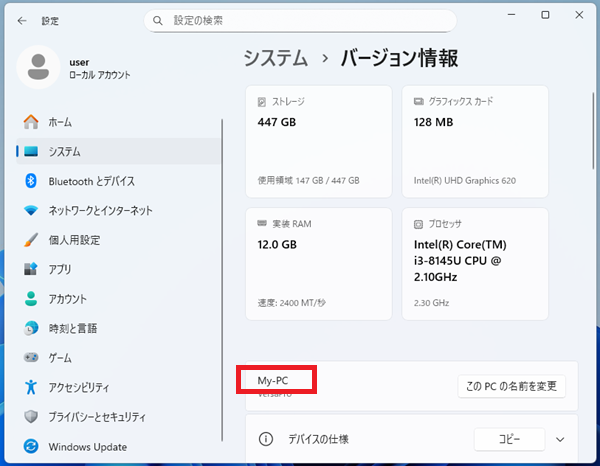The width and height of the screenshot is (600, 466).
Task: Click 使用領域 147 GB / 447 GB text
Action: click(x=308, y=181)
